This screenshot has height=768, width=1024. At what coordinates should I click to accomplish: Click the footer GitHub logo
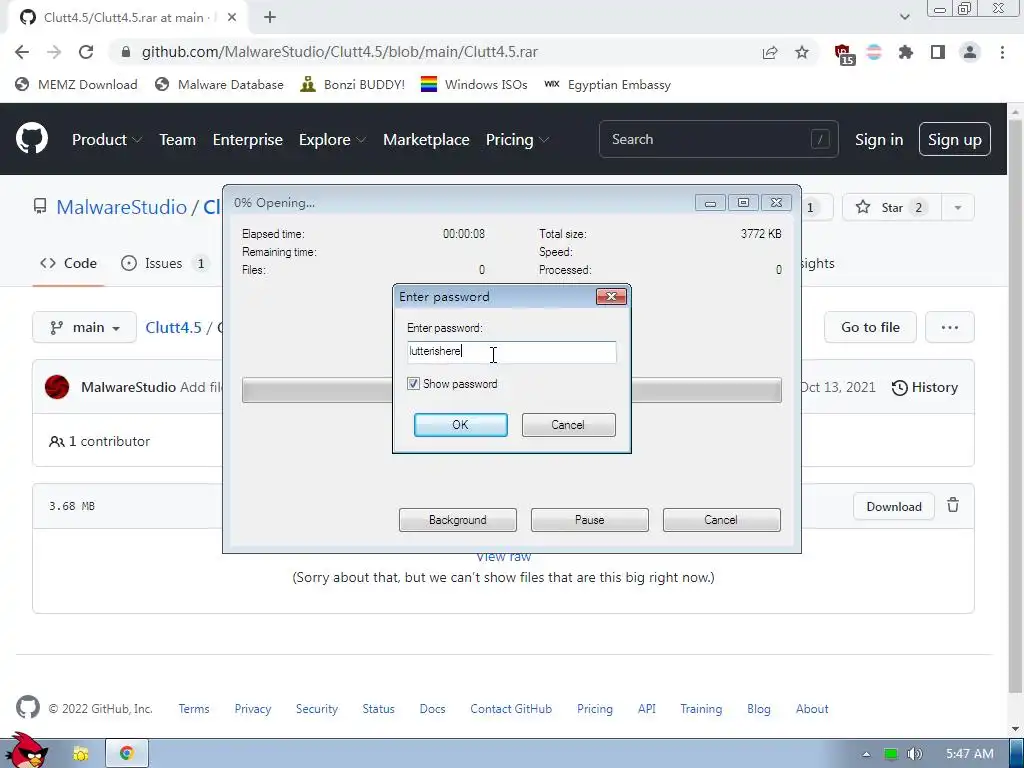click(27, 707)
